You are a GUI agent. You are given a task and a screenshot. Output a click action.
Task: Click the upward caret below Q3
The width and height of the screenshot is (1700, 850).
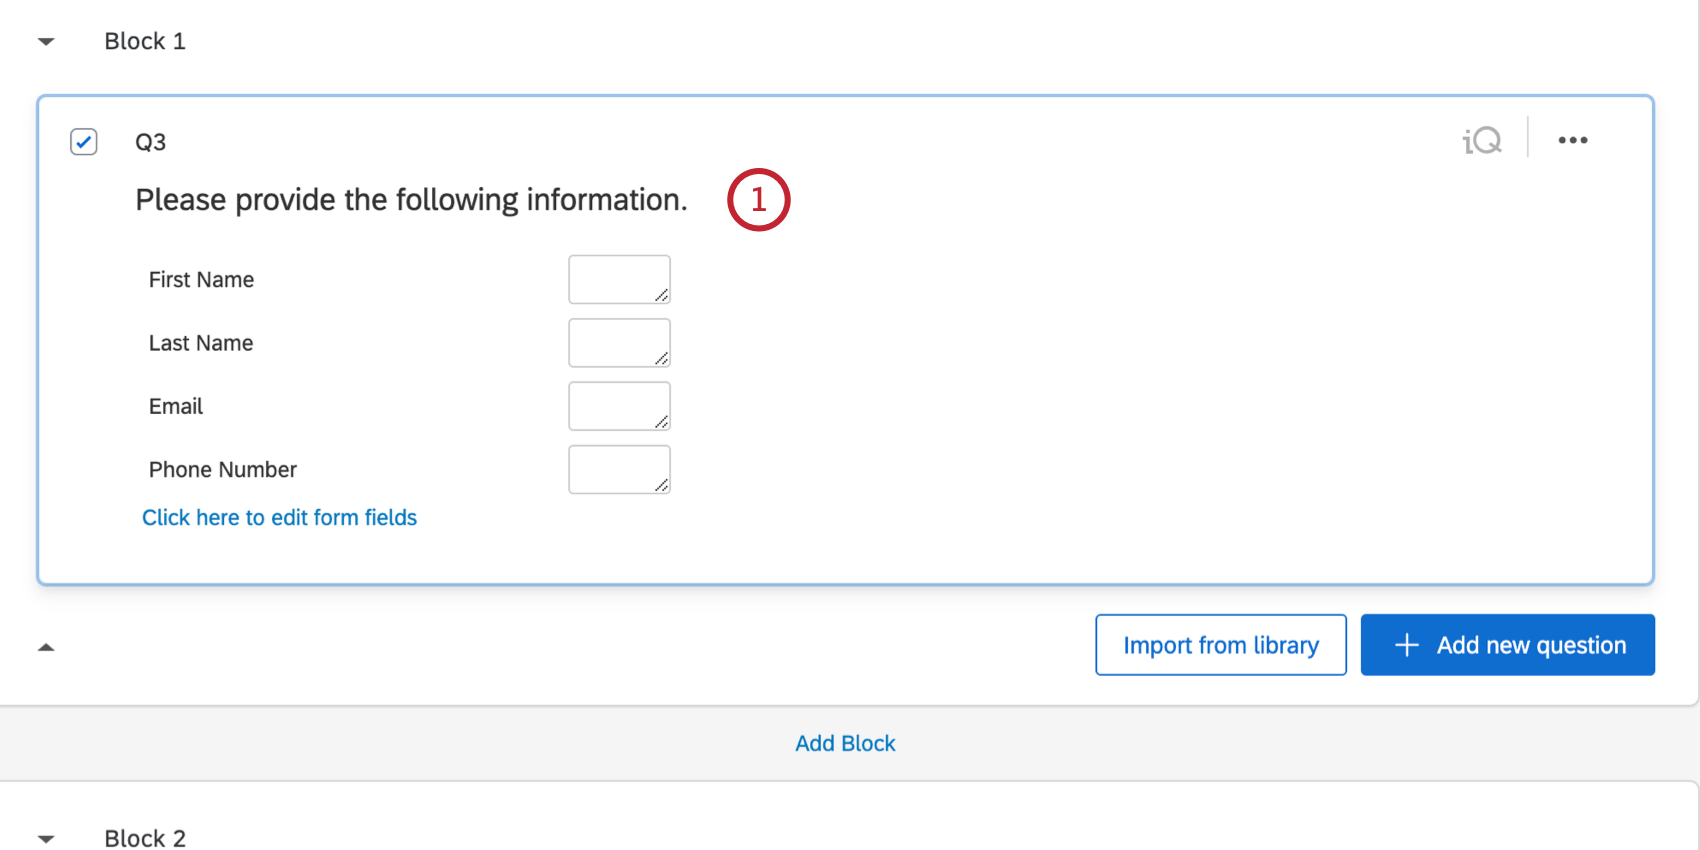(x=46, y=647)
